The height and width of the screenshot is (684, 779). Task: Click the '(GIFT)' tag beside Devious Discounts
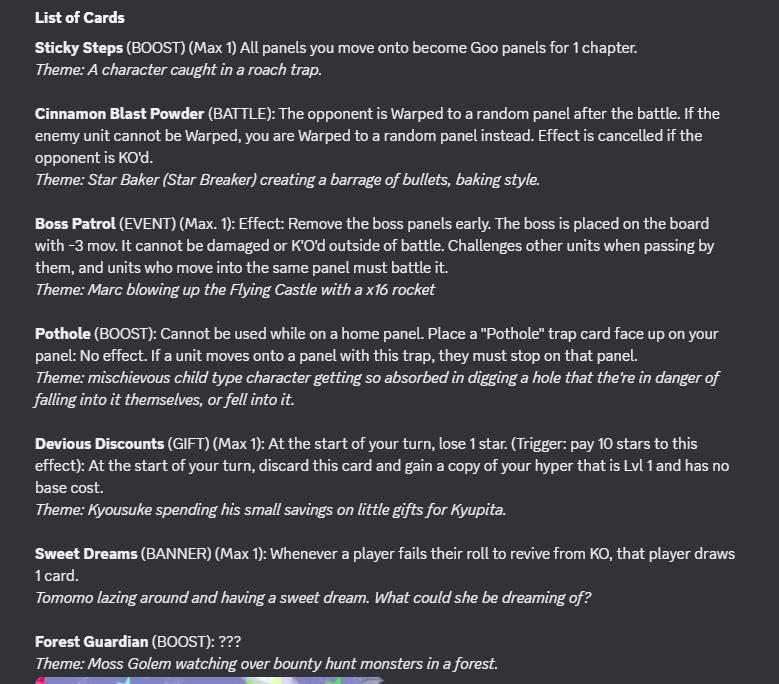pyautogui.click(x=188, y=444)
